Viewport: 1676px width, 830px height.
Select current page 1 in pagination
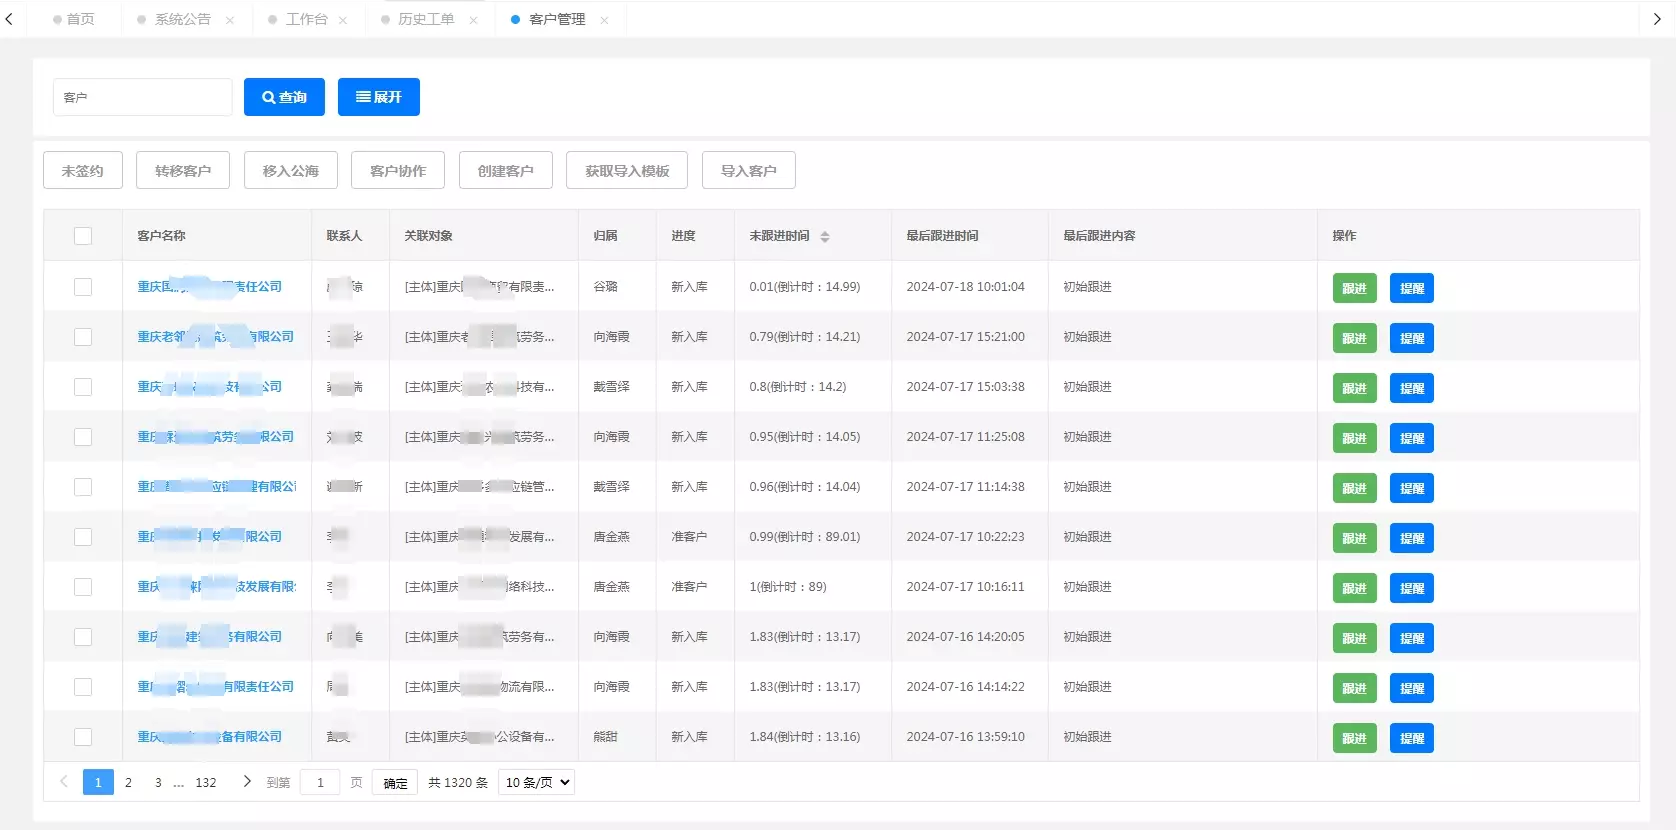tap(98, 783)
